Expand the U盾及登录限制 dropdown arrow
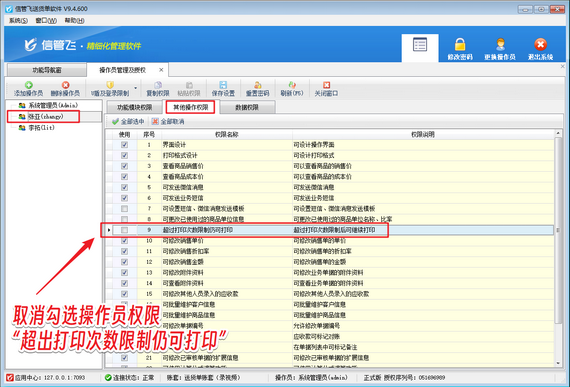 (136, 88)
